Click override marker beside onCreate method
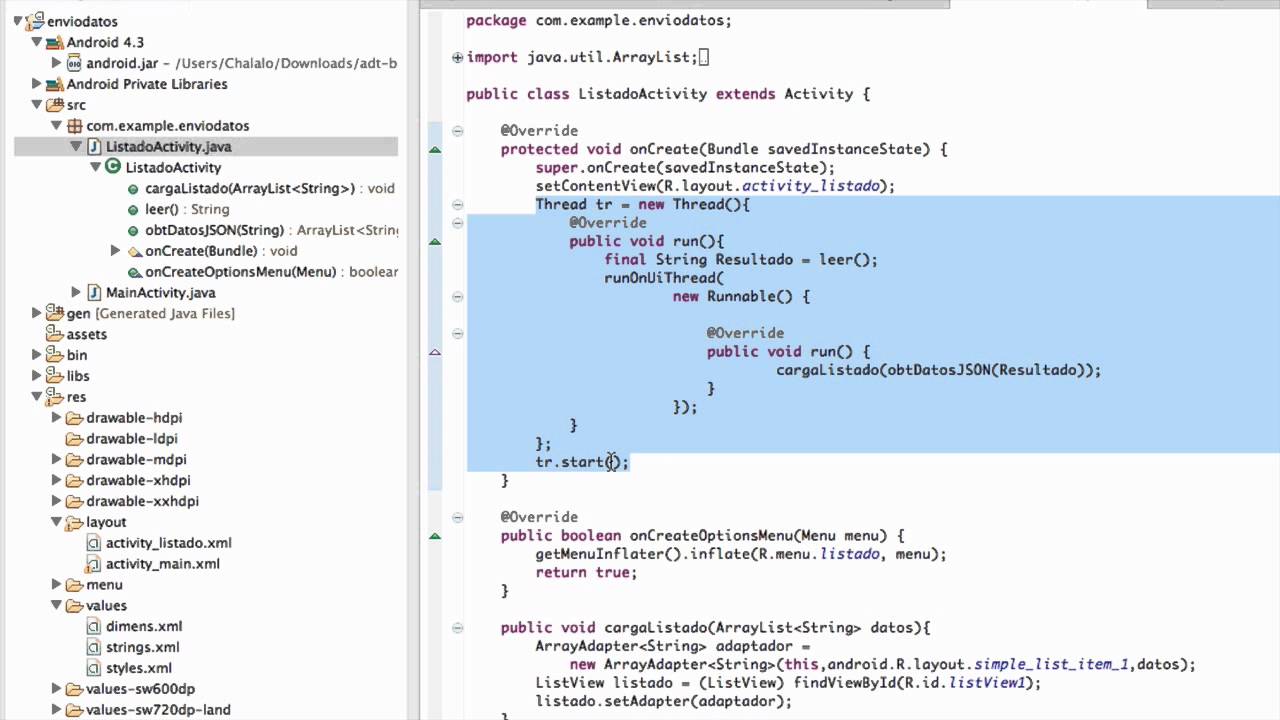1280x720 pixels. 435,149
